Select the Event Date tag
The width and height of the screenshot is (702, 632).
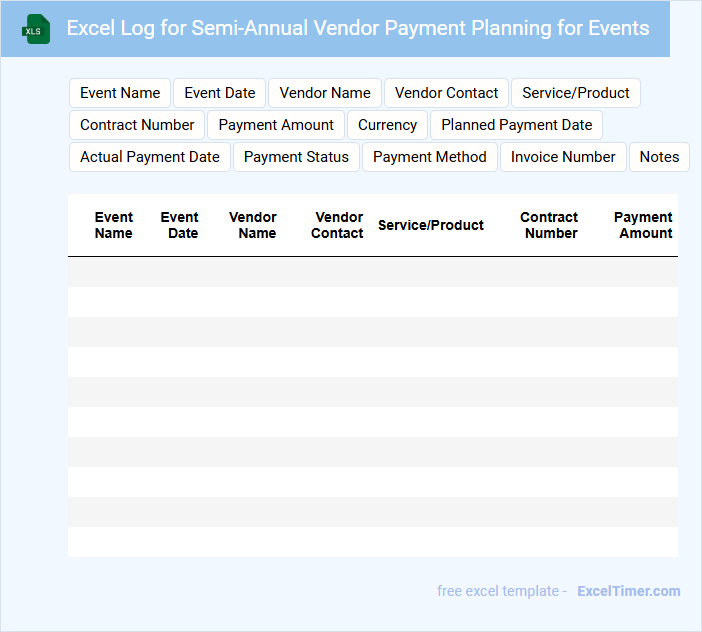click(x=220, y=93)
